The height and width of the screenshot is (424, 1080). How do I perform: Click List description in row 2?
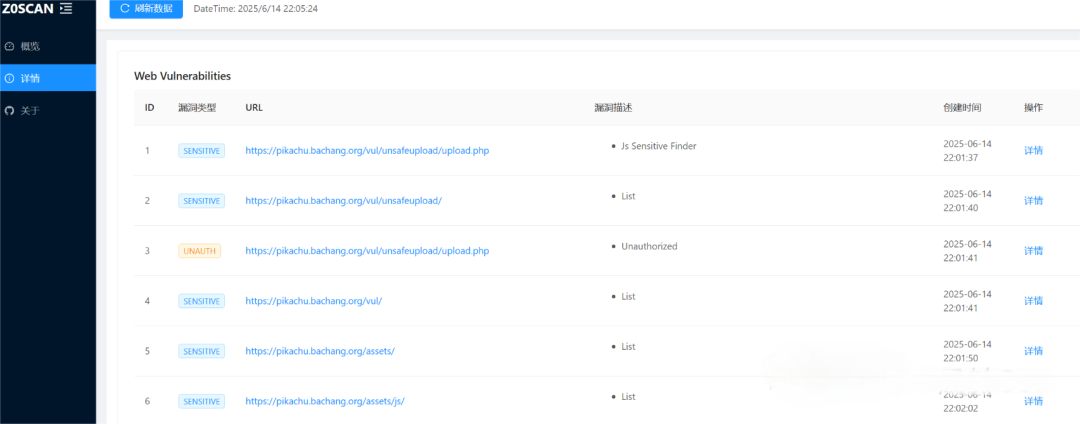pyautogui.click(x=627, y=196)
